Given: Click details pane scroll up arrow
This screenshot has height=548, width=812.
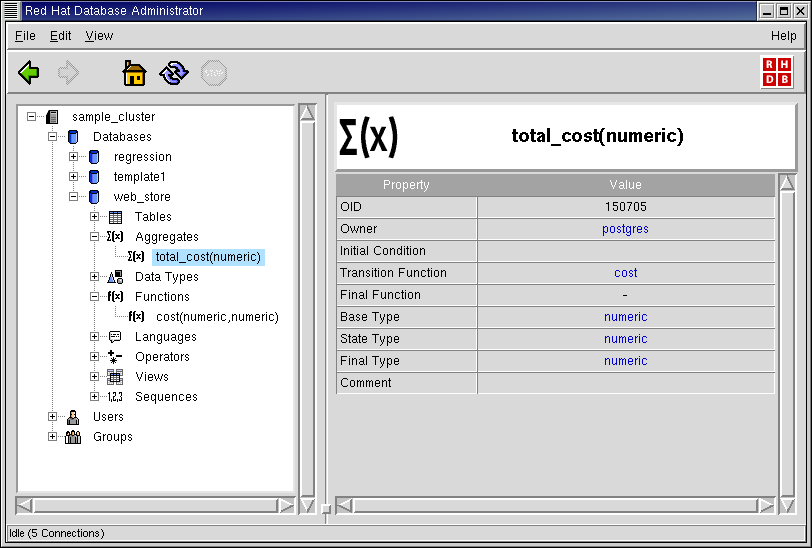Looking at the screenshot, I should point(787,183).
